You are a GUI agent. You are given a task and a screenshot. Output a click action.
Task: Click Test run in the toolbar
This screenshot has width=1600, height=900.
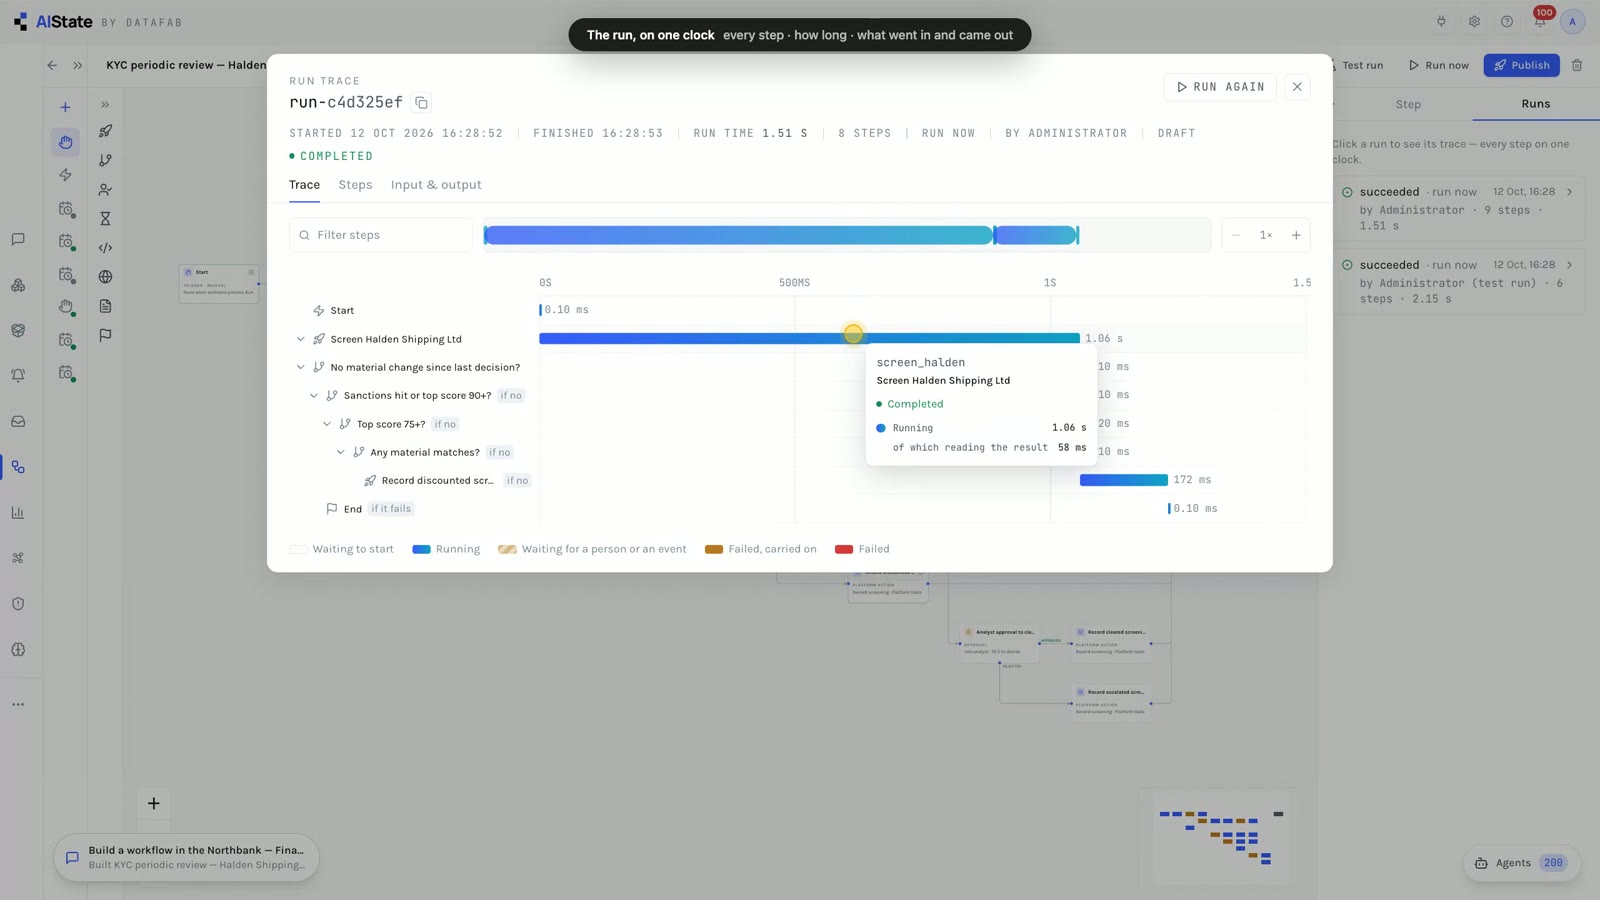[1358, 65]
